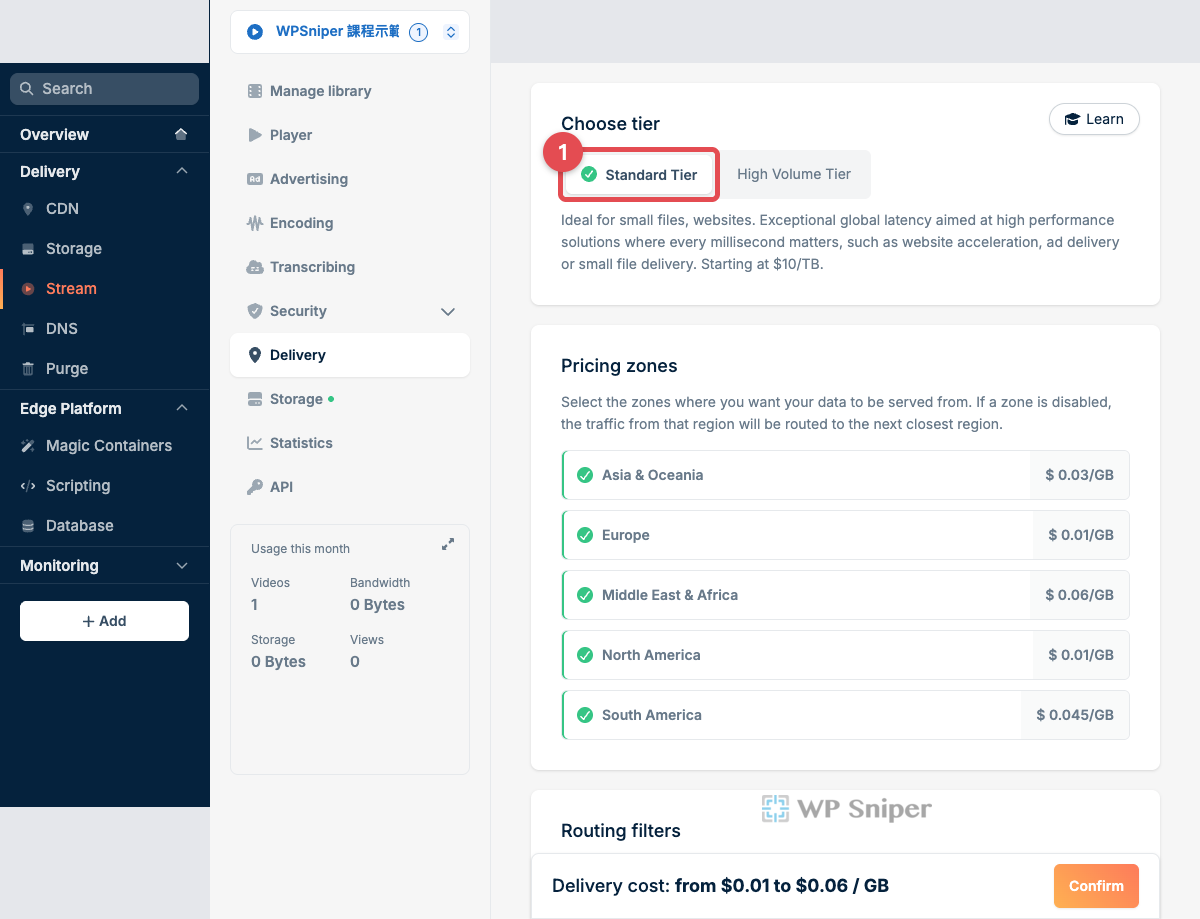1200x919 pixels.
Task: Click the Bandwidth 0 Bytes value
Action: pyautogui.click(x=377, y=605)
